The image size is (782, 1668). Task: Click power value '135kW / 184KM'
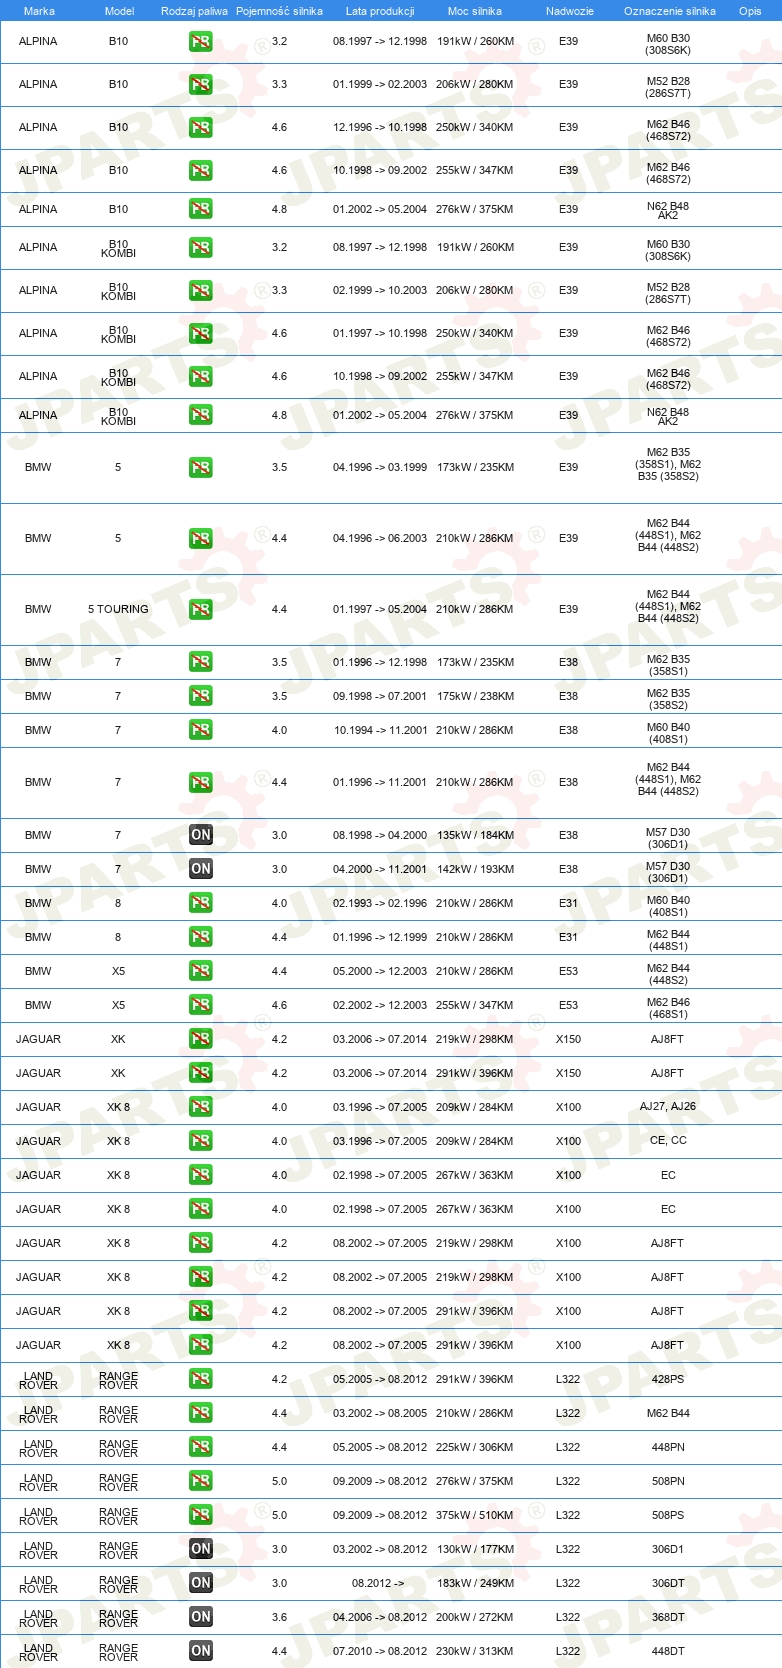[475, 835]
